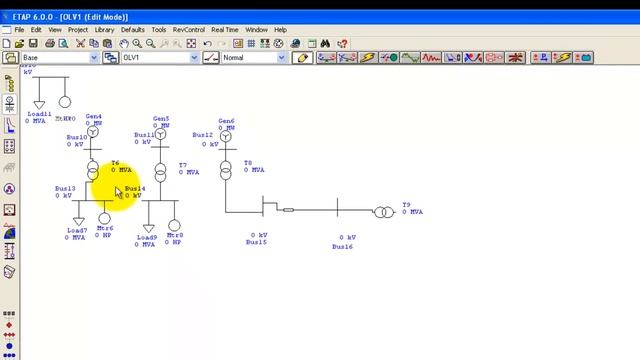Open the OLV1 presentation dropdown

(194, 58)
